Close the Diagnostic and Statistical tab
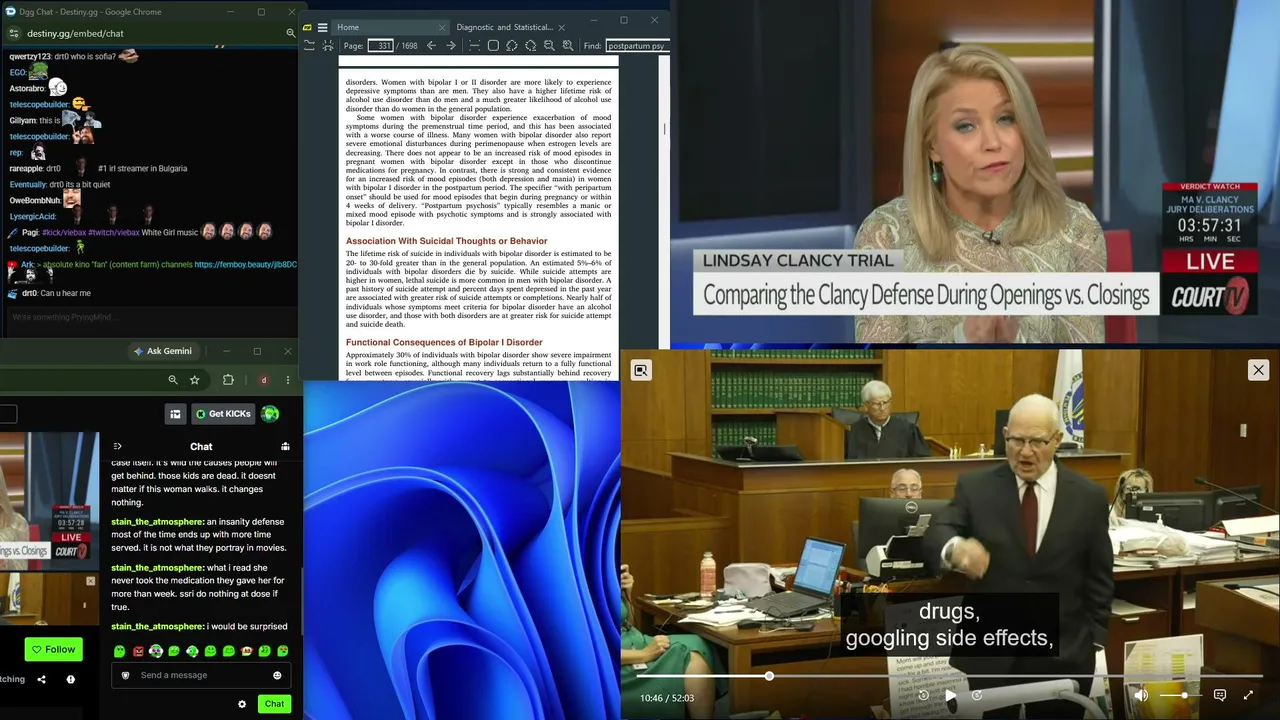This screenshot has width=1280, height=720. point(562,27)
